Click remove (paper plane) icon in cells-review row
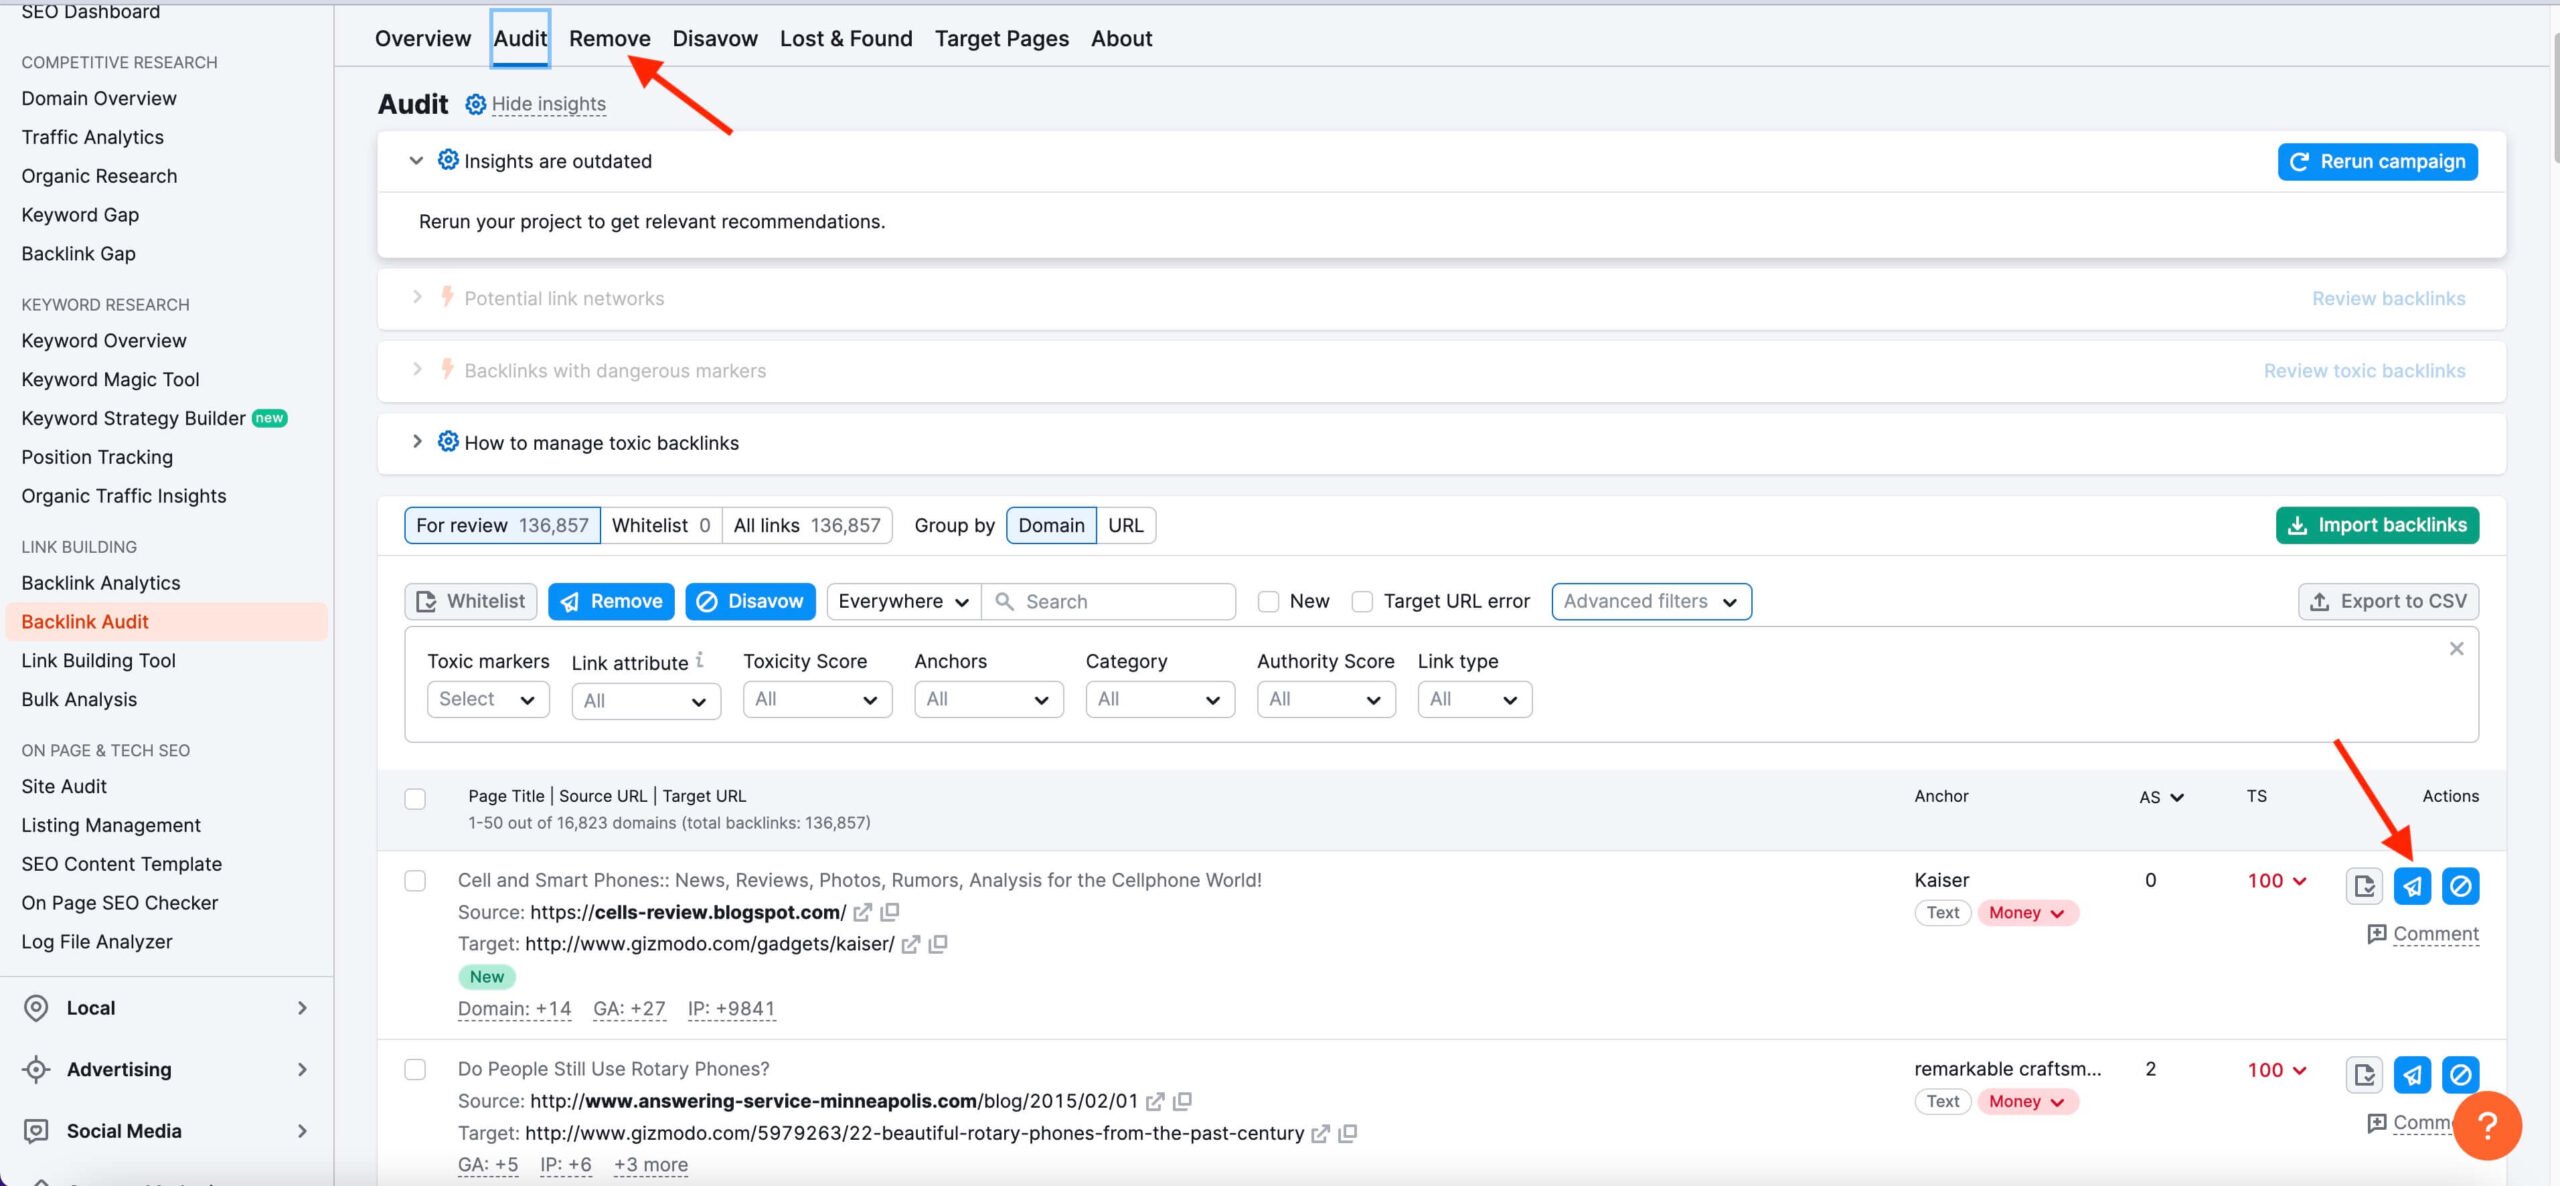The image size is (2560, 1186). (x=2412, y=886)
